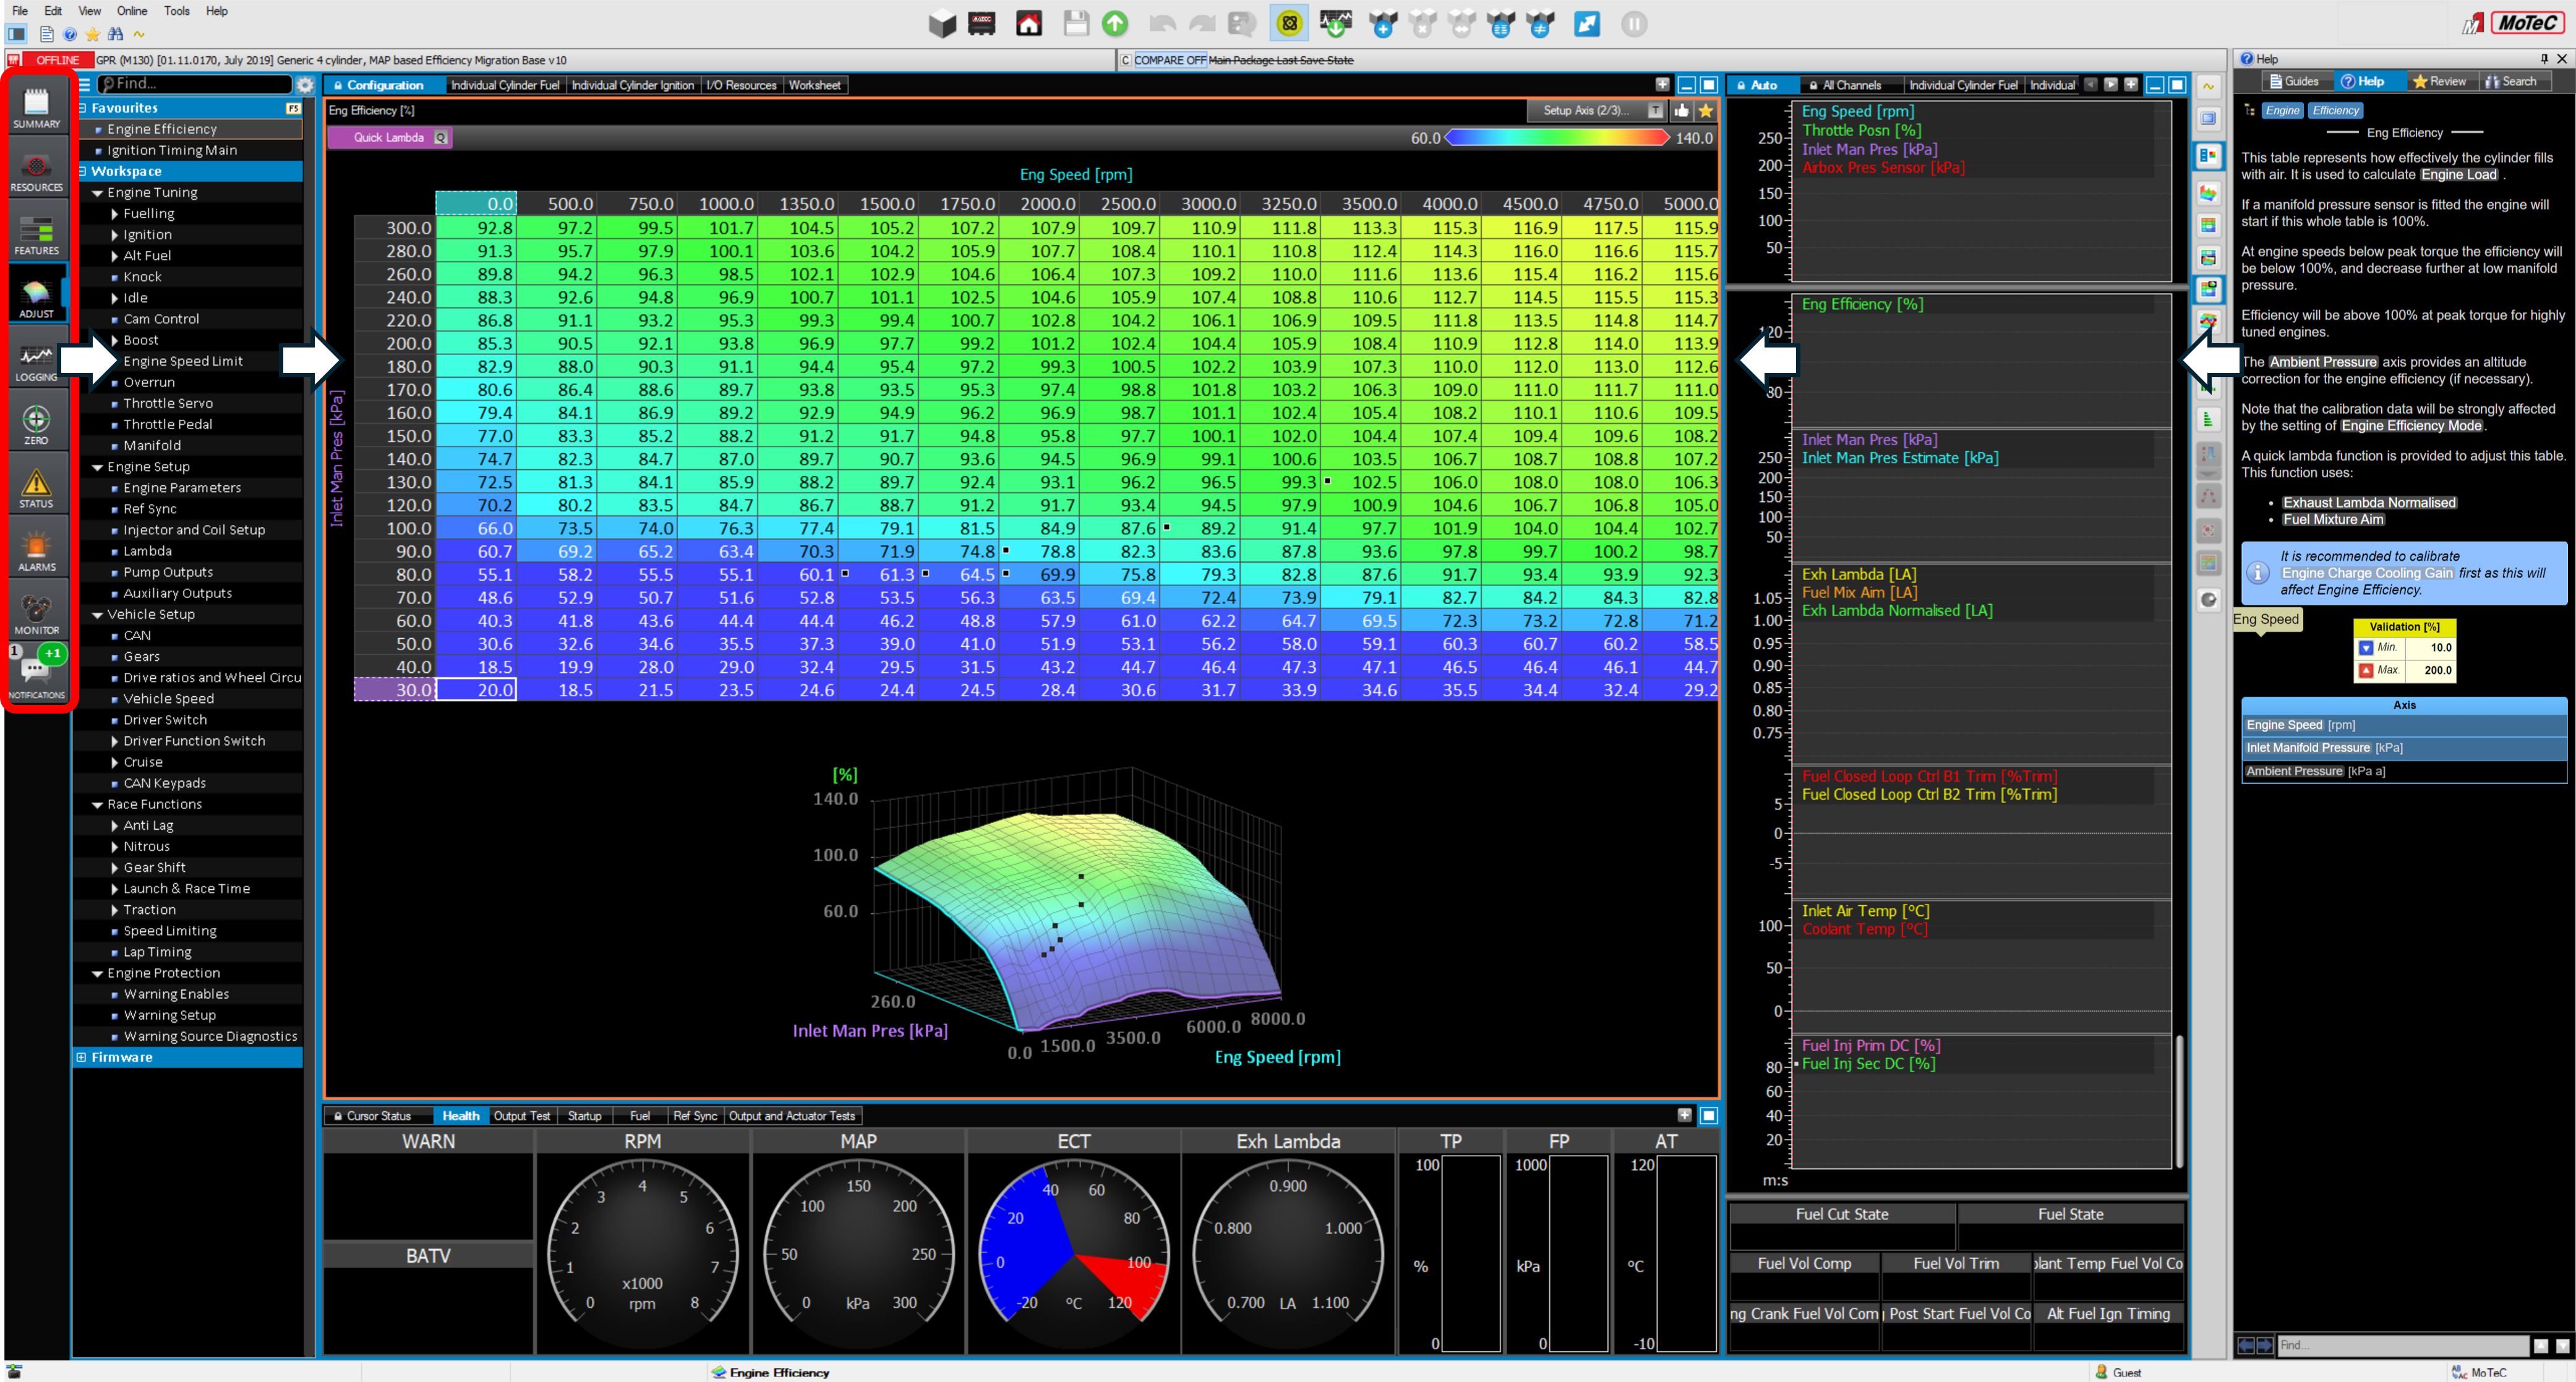Click the thumbs-up icon beside Setup Axis
The height and width of the screenshot is (1382, 2576).
pos(1681,111)
